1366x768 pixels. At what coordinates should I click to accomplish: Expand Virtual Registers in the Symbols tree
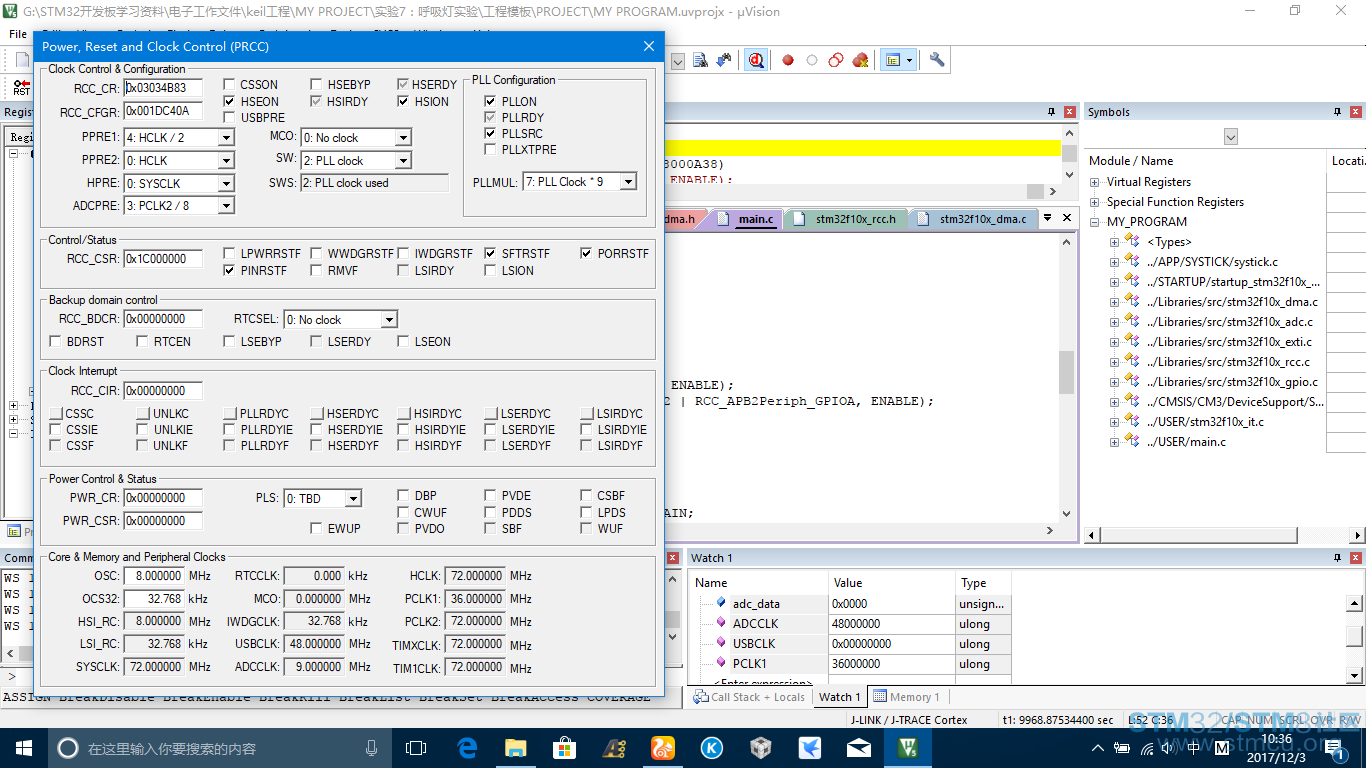coord(1095,182)
